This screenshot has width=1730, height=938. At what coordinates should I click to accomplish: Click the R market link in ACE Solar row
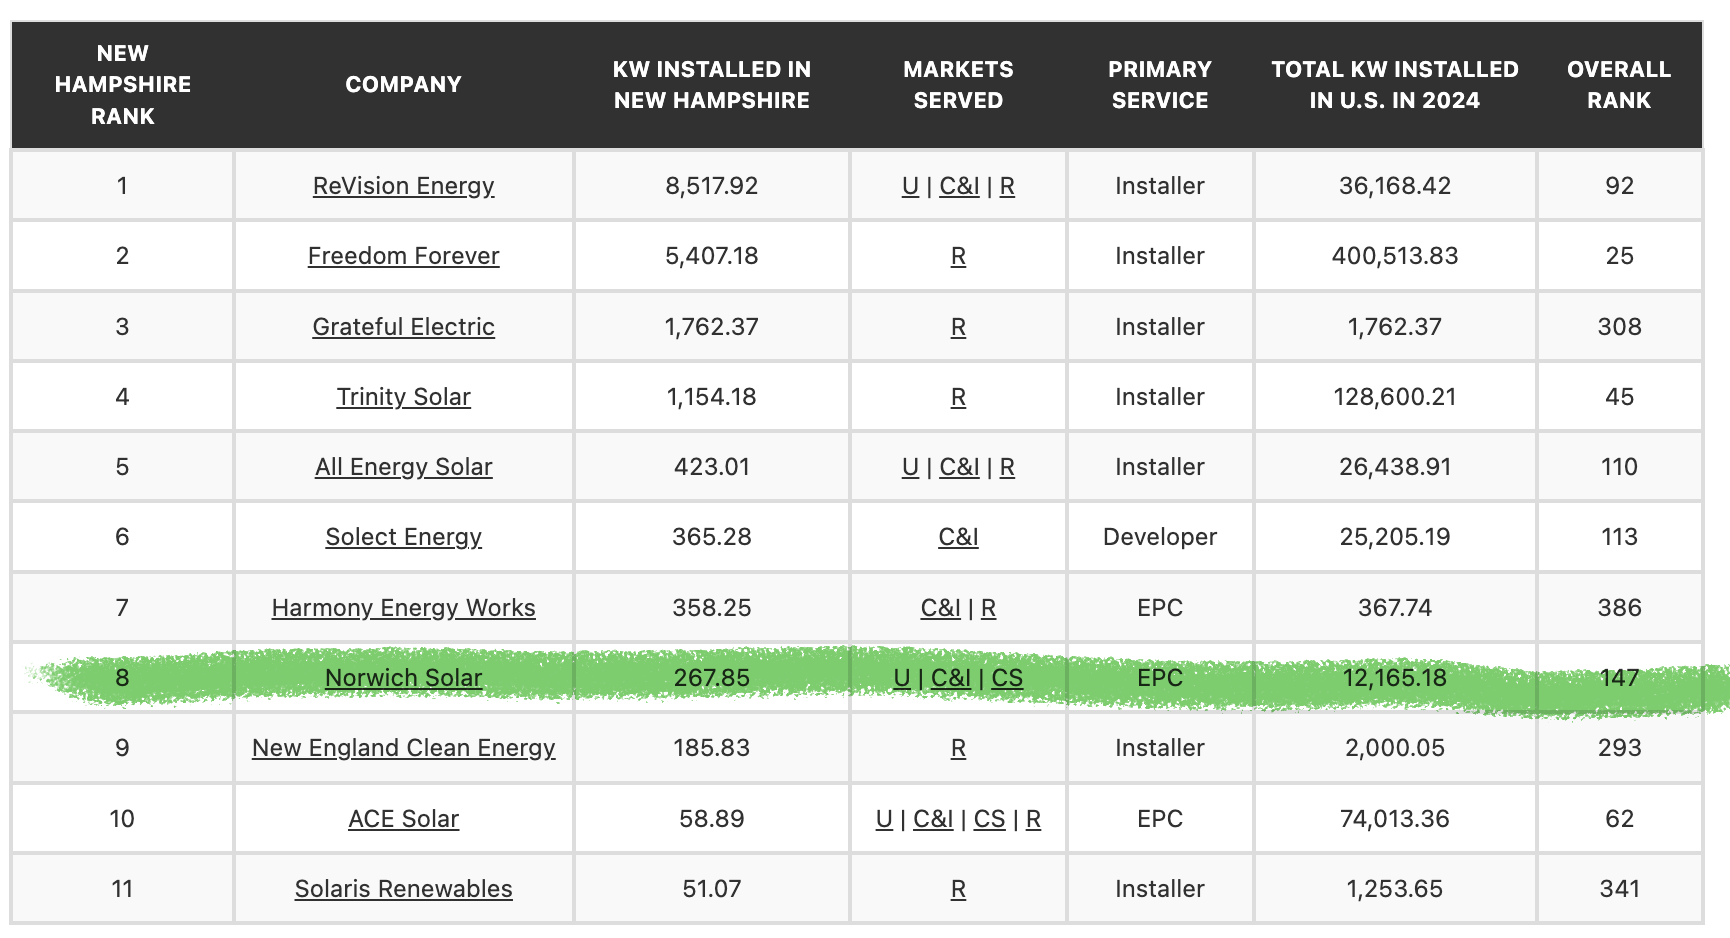[1033, 819]
